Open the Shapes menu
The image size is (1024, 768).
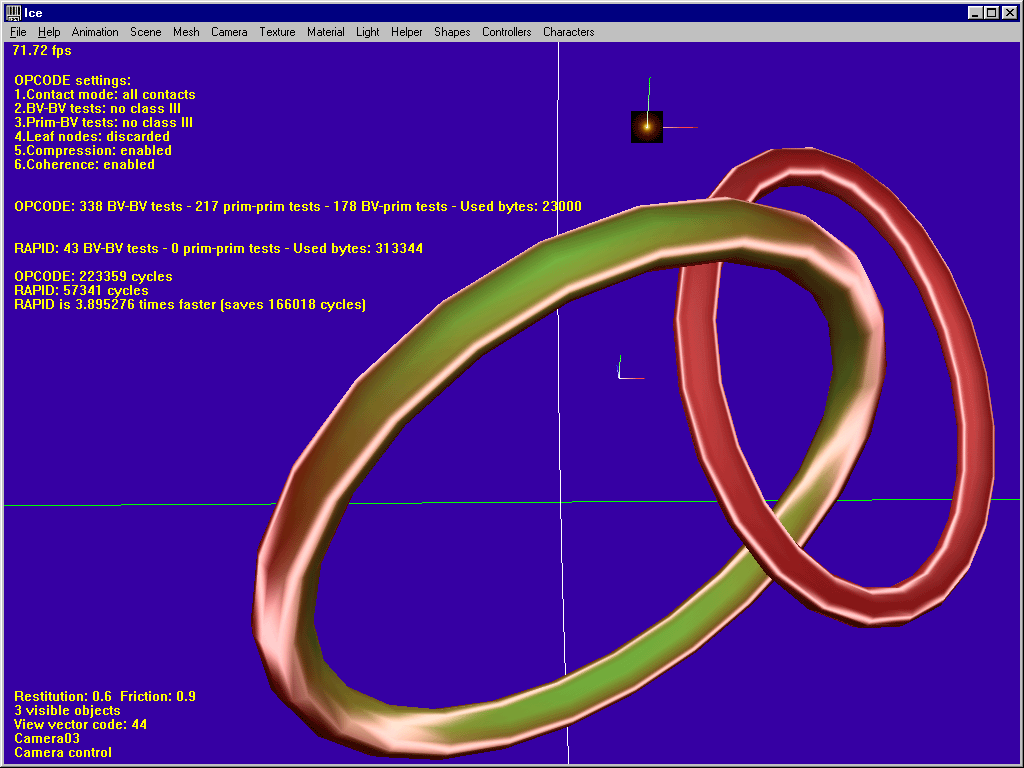point(452,32)
